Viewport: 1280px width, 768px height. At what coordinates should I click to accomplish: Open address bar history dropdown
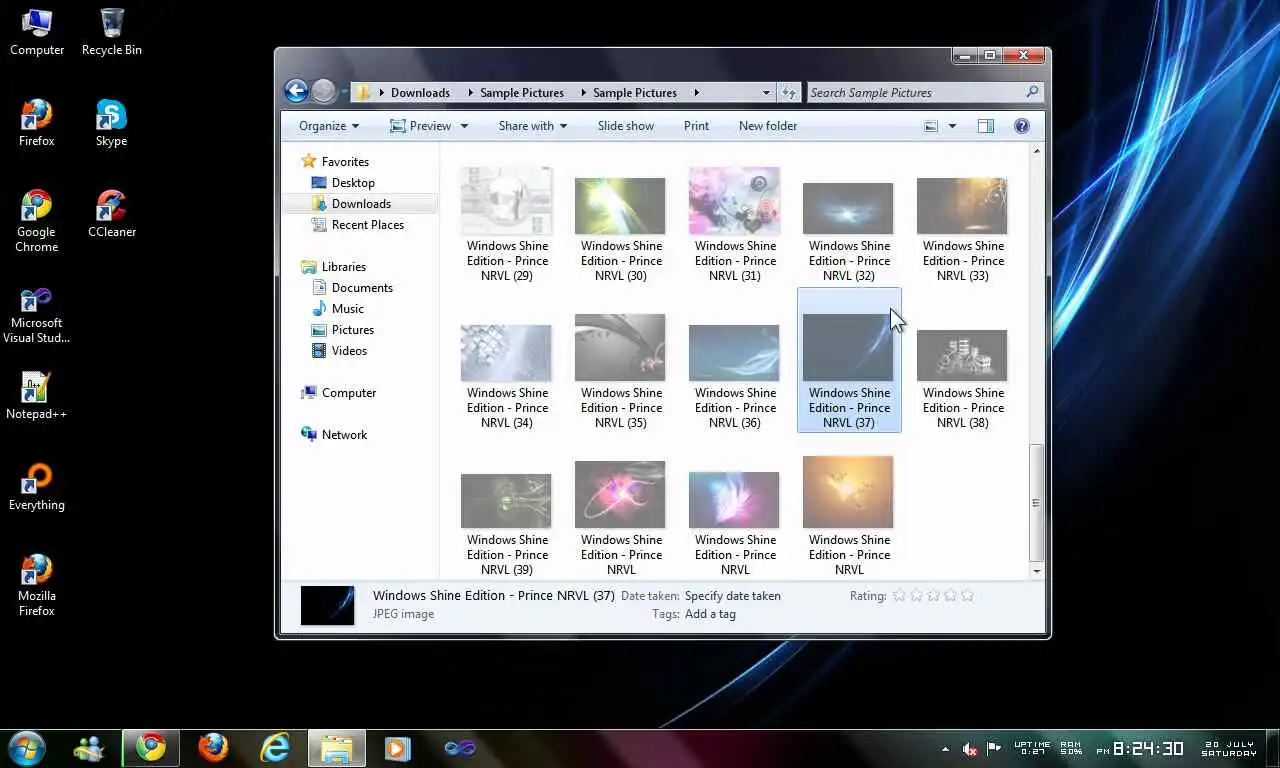766,92
